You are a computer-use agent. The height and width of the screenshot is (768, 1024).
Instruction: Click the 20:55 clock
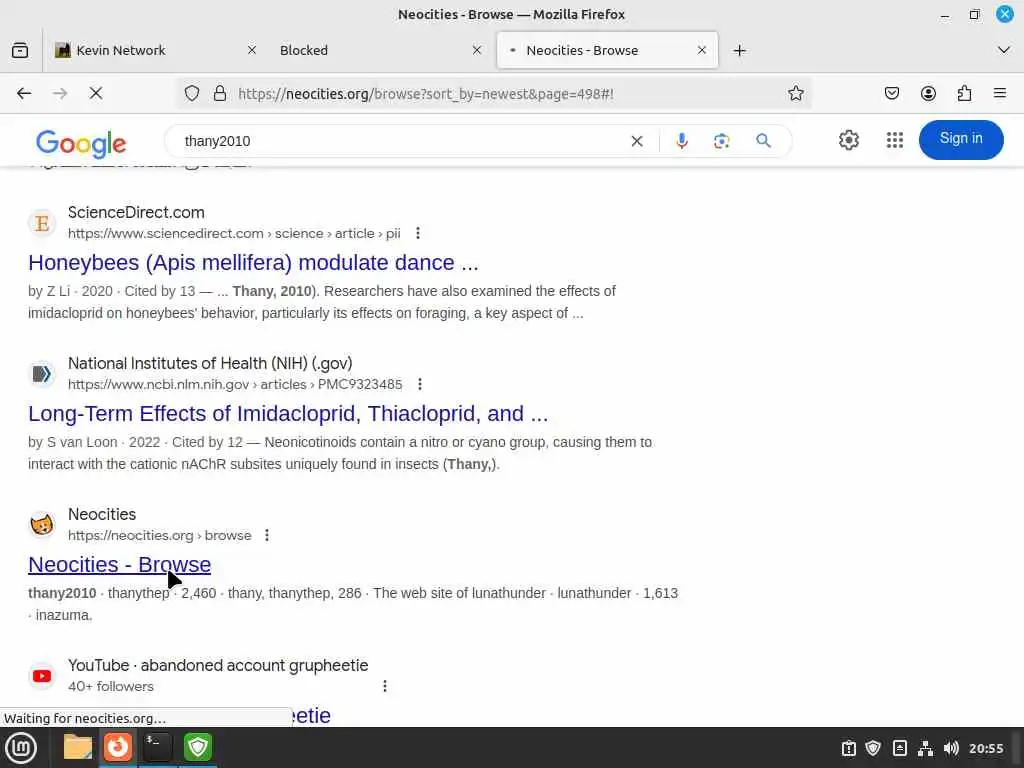click(985, 748)
